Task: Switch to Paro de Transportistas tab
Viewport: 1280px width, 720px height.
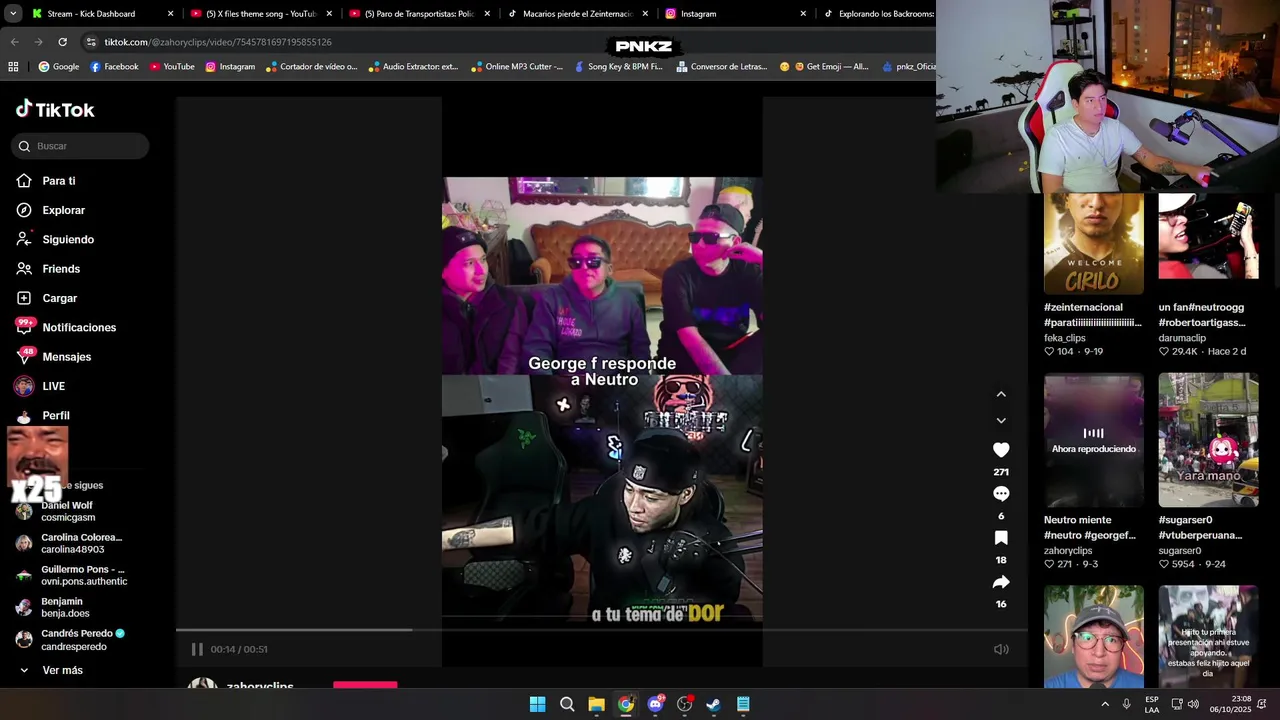Action: click(x=419, y=14)
